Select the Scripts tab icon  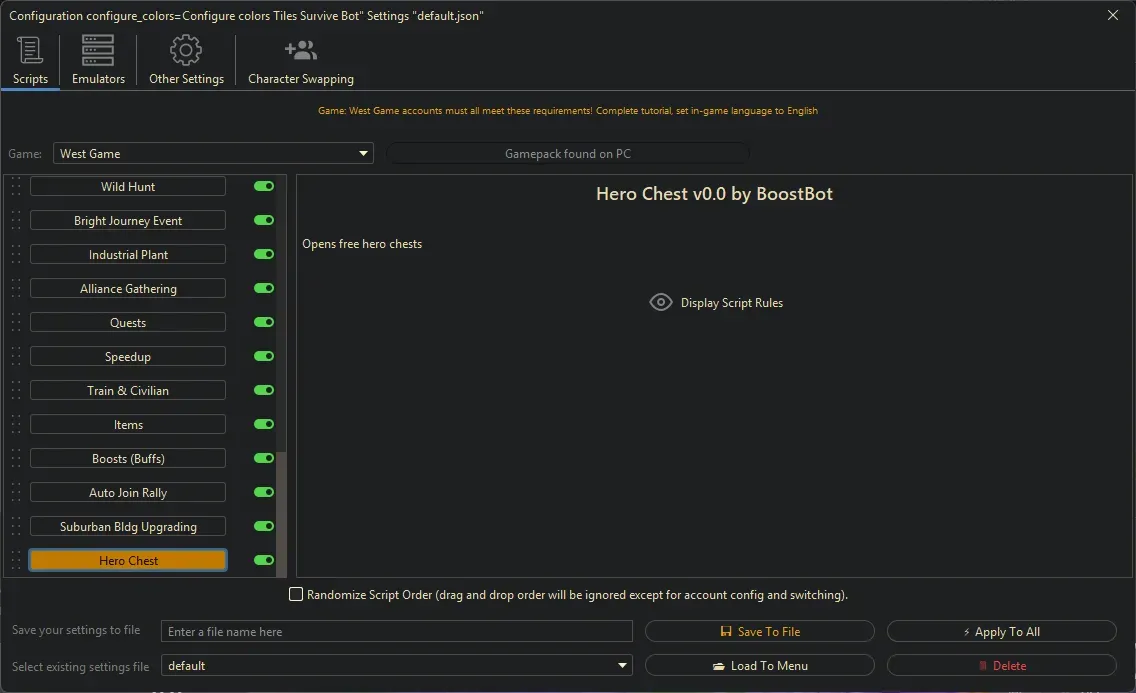coord(30,50)
